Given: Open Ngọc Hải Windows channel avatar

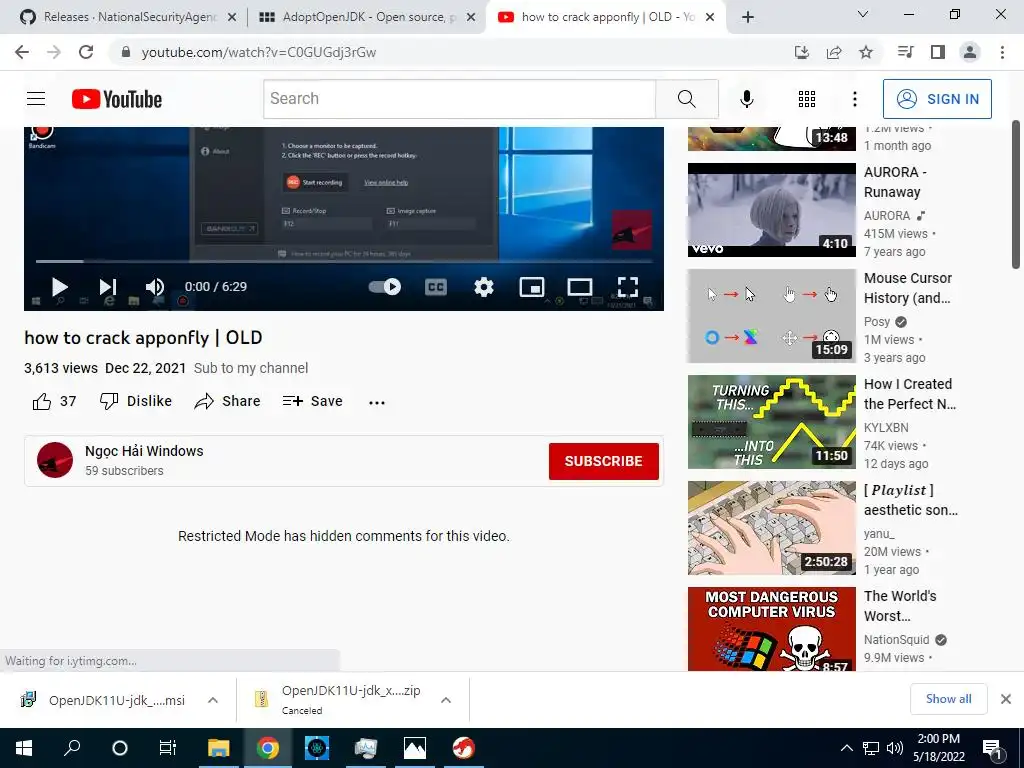Looking at the screenshot, I should coord(55,460).
